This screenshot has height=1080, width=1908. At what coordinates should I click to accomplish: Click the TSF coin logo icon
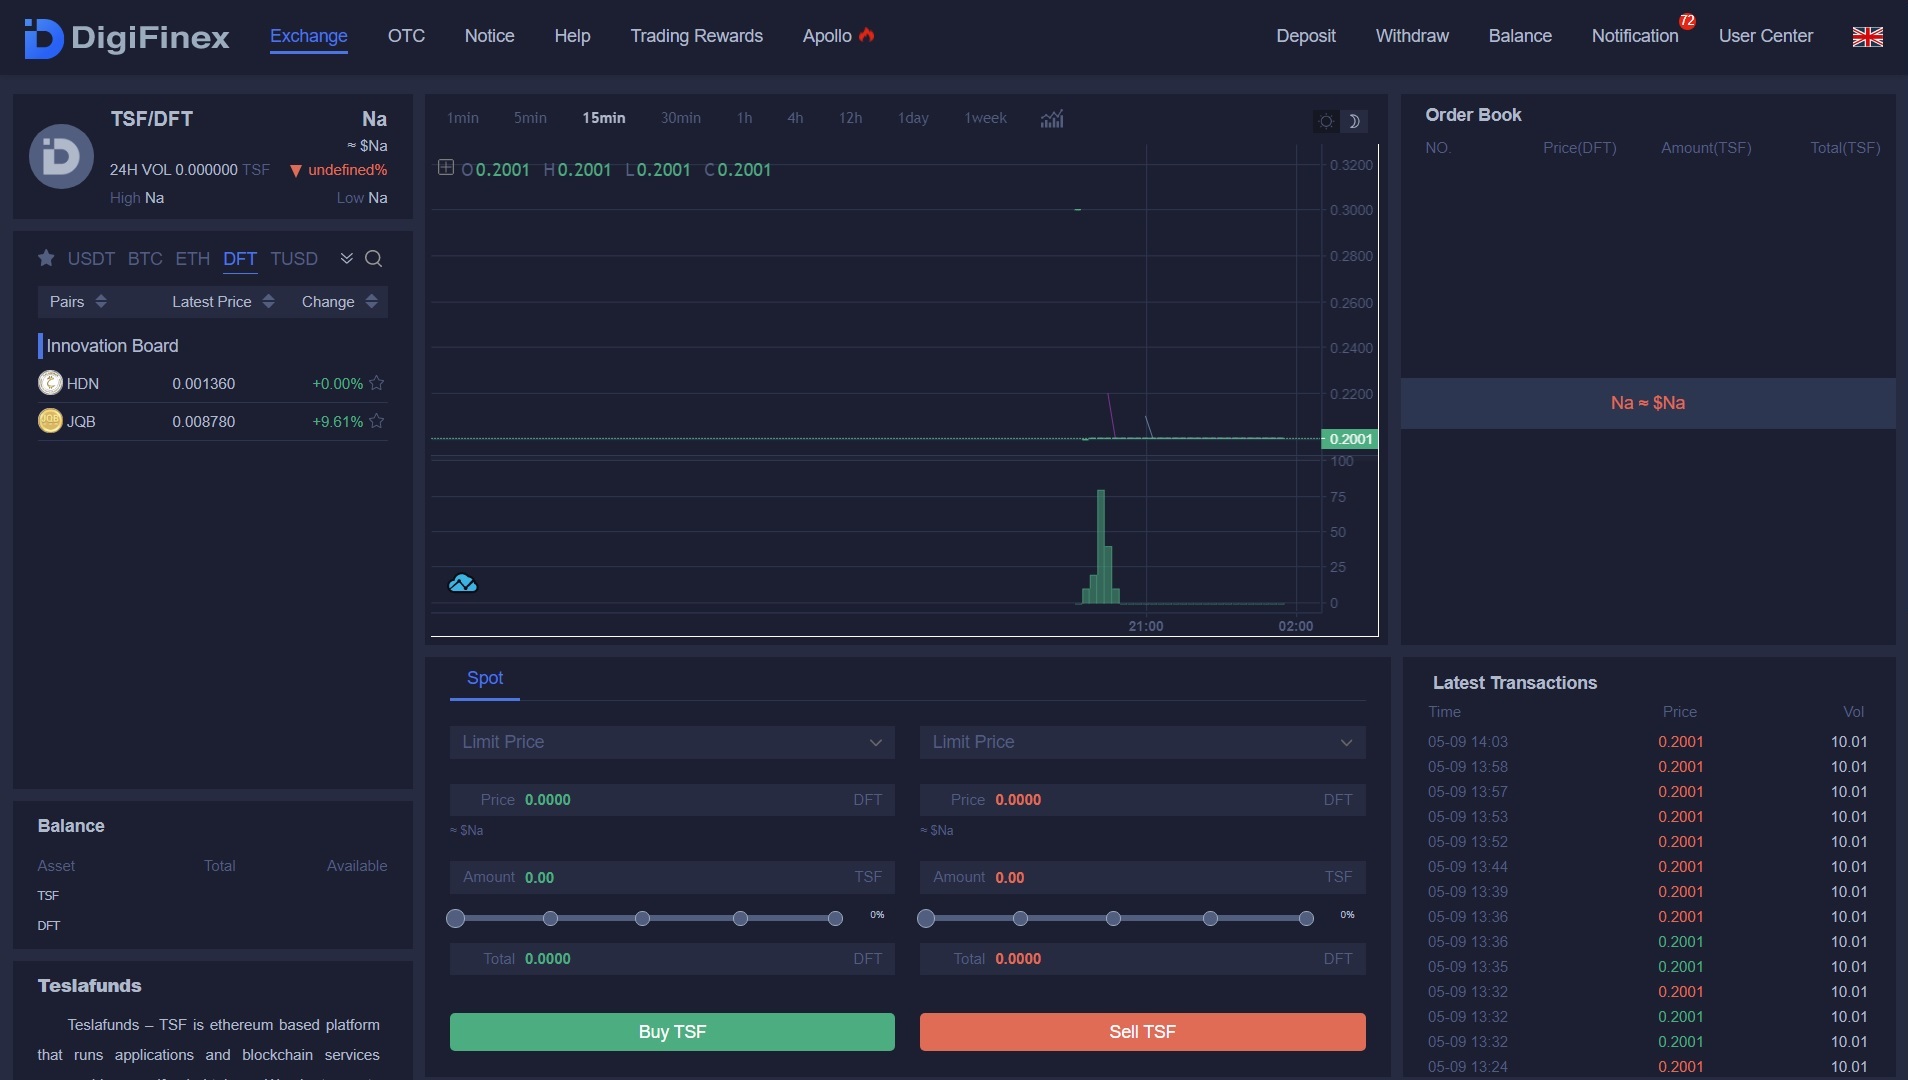61,156
